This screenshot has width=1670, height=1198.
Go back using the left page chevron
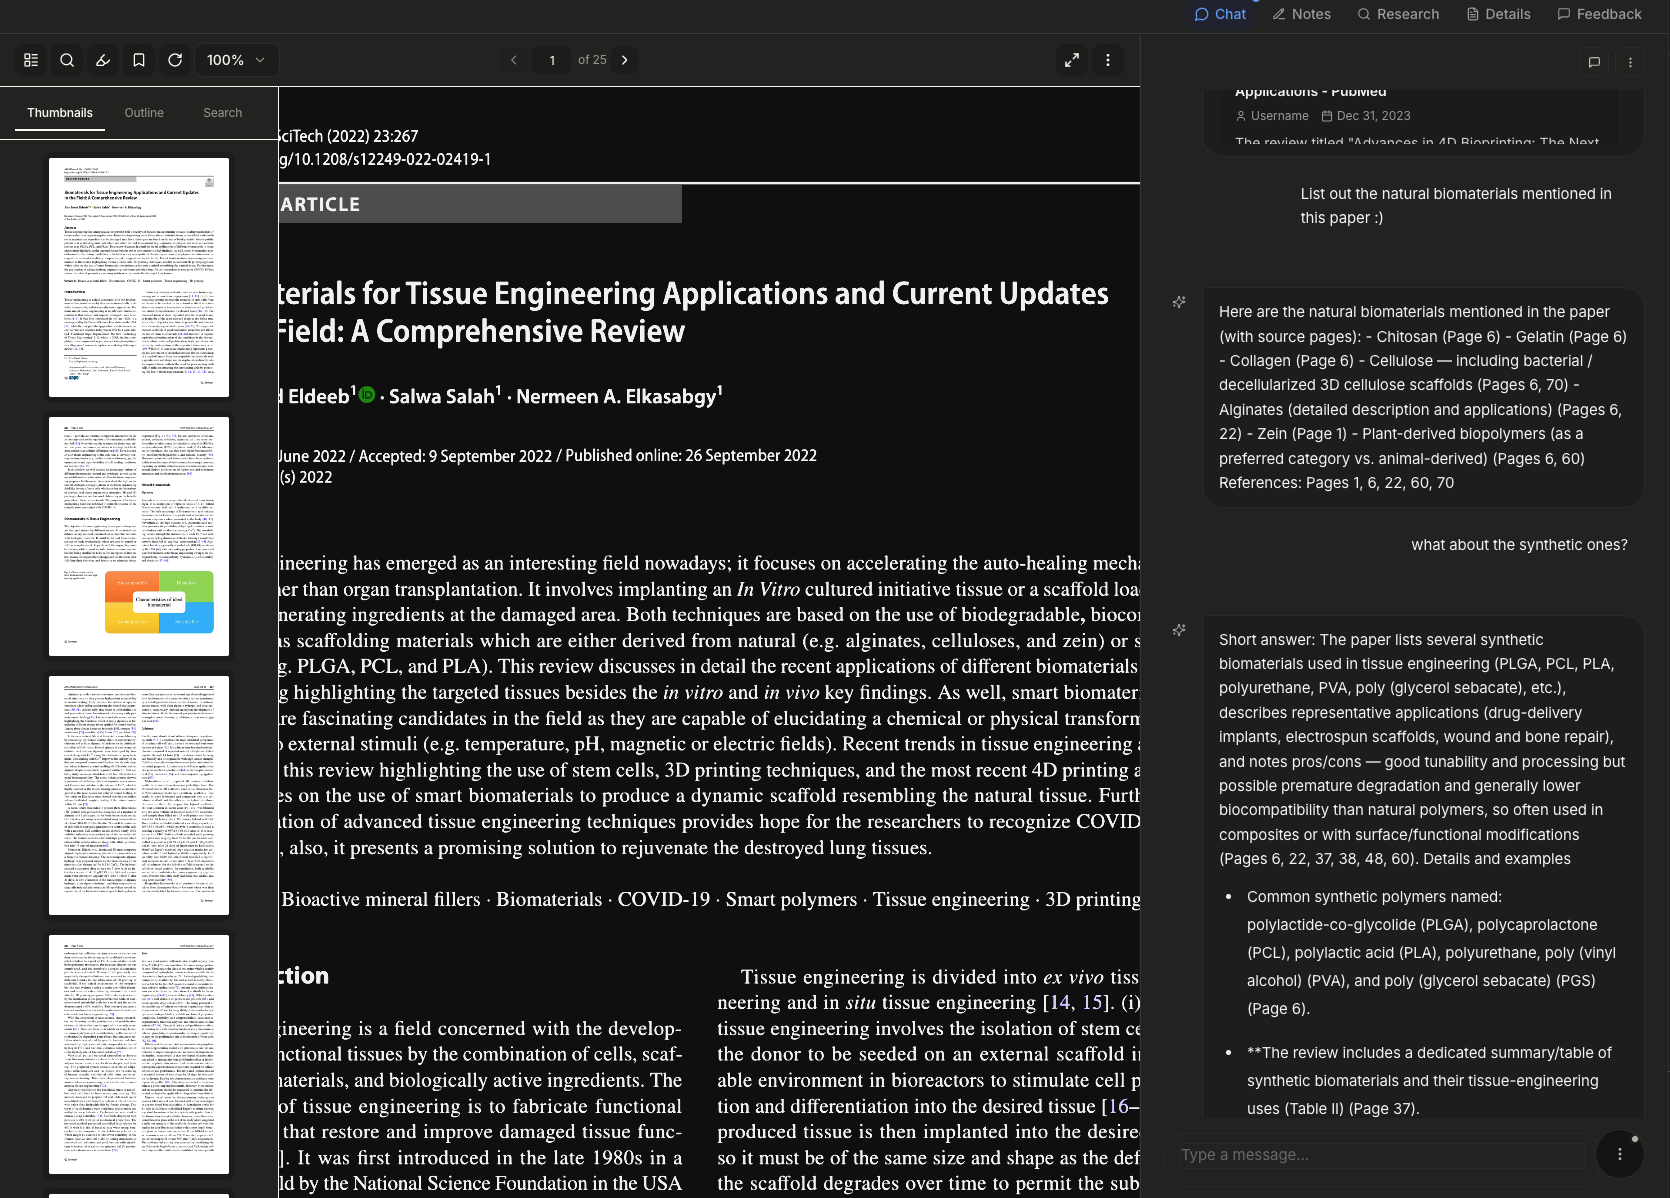pyautogui.click(x=514, y=60)
